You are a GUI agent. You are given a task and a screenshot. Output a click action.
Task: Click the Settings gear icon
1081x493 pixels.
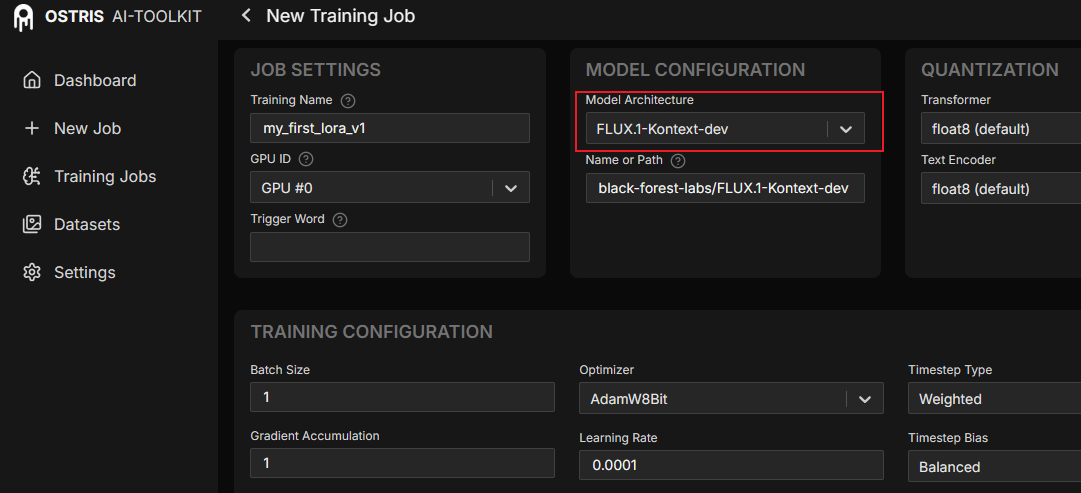pyautogui.click(x=32, y=272)
